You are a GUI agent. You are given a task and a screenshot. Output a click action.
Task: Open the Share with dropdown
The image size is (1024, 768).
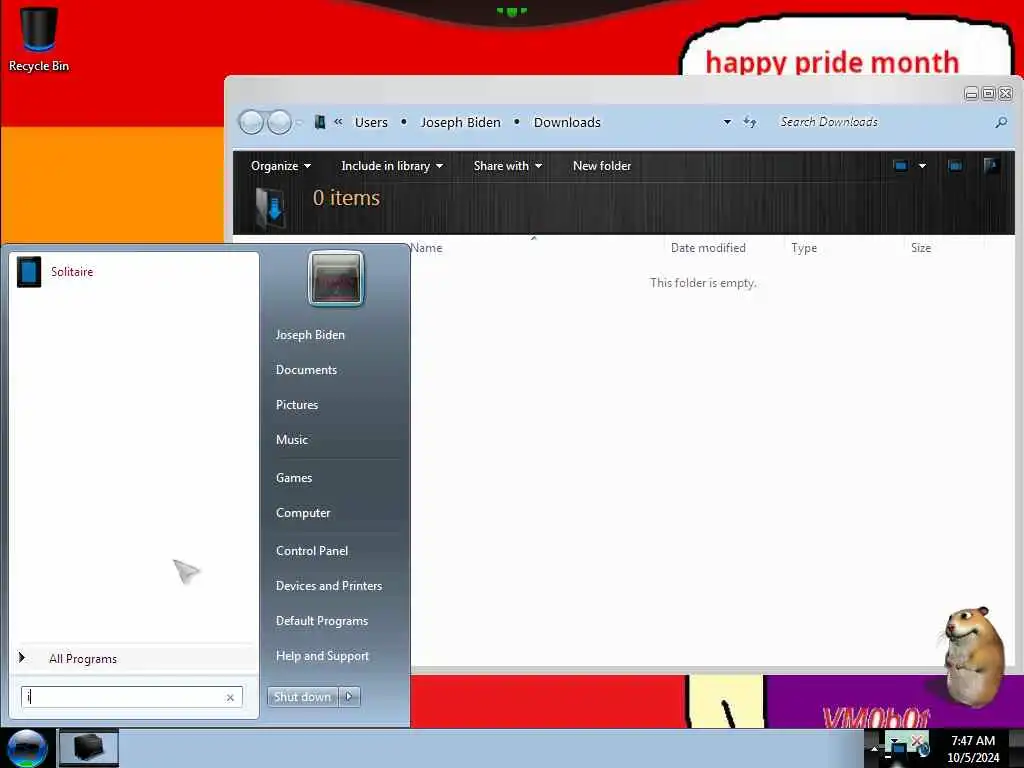tap(507, 166)
